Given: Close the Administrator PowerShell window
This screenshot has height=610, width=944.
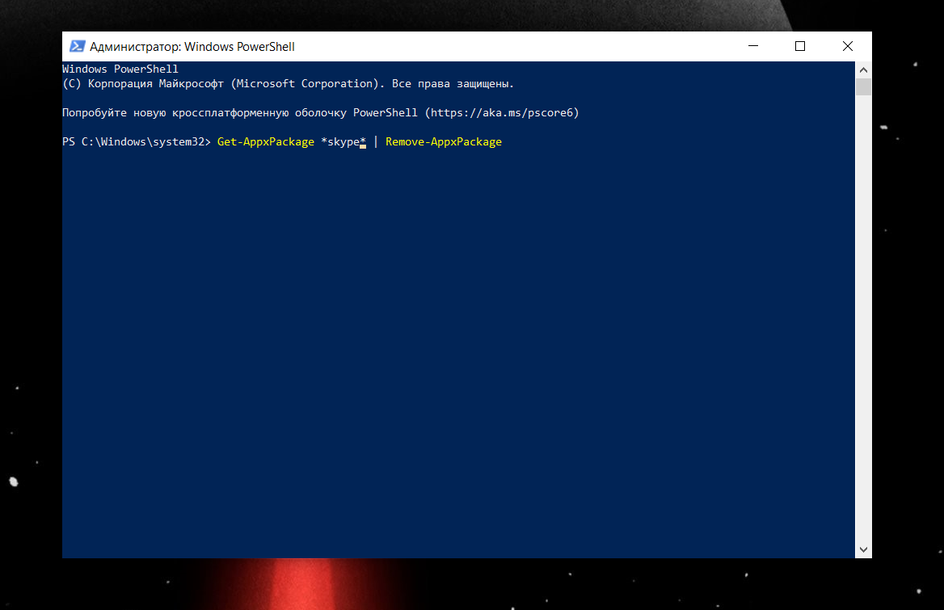Looking at the screenshot, I should tap(848, 46).
